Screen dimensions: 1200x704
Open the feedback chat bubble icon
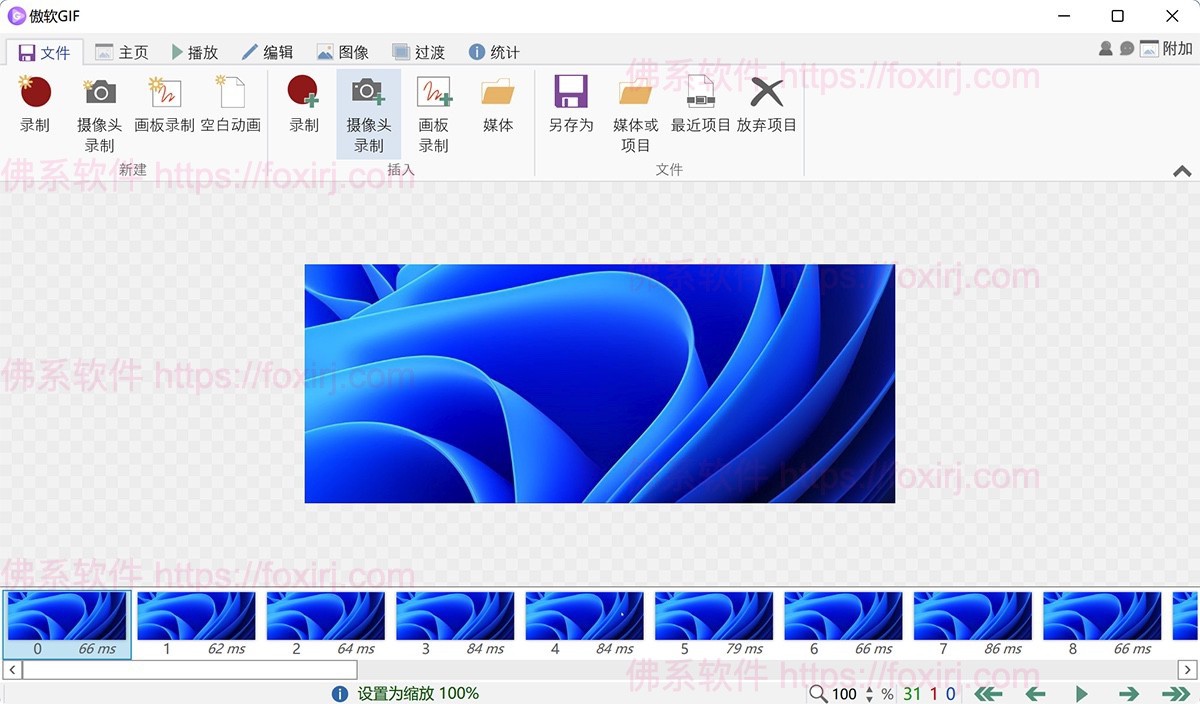pyautogui.click(x=1126, y=47)
